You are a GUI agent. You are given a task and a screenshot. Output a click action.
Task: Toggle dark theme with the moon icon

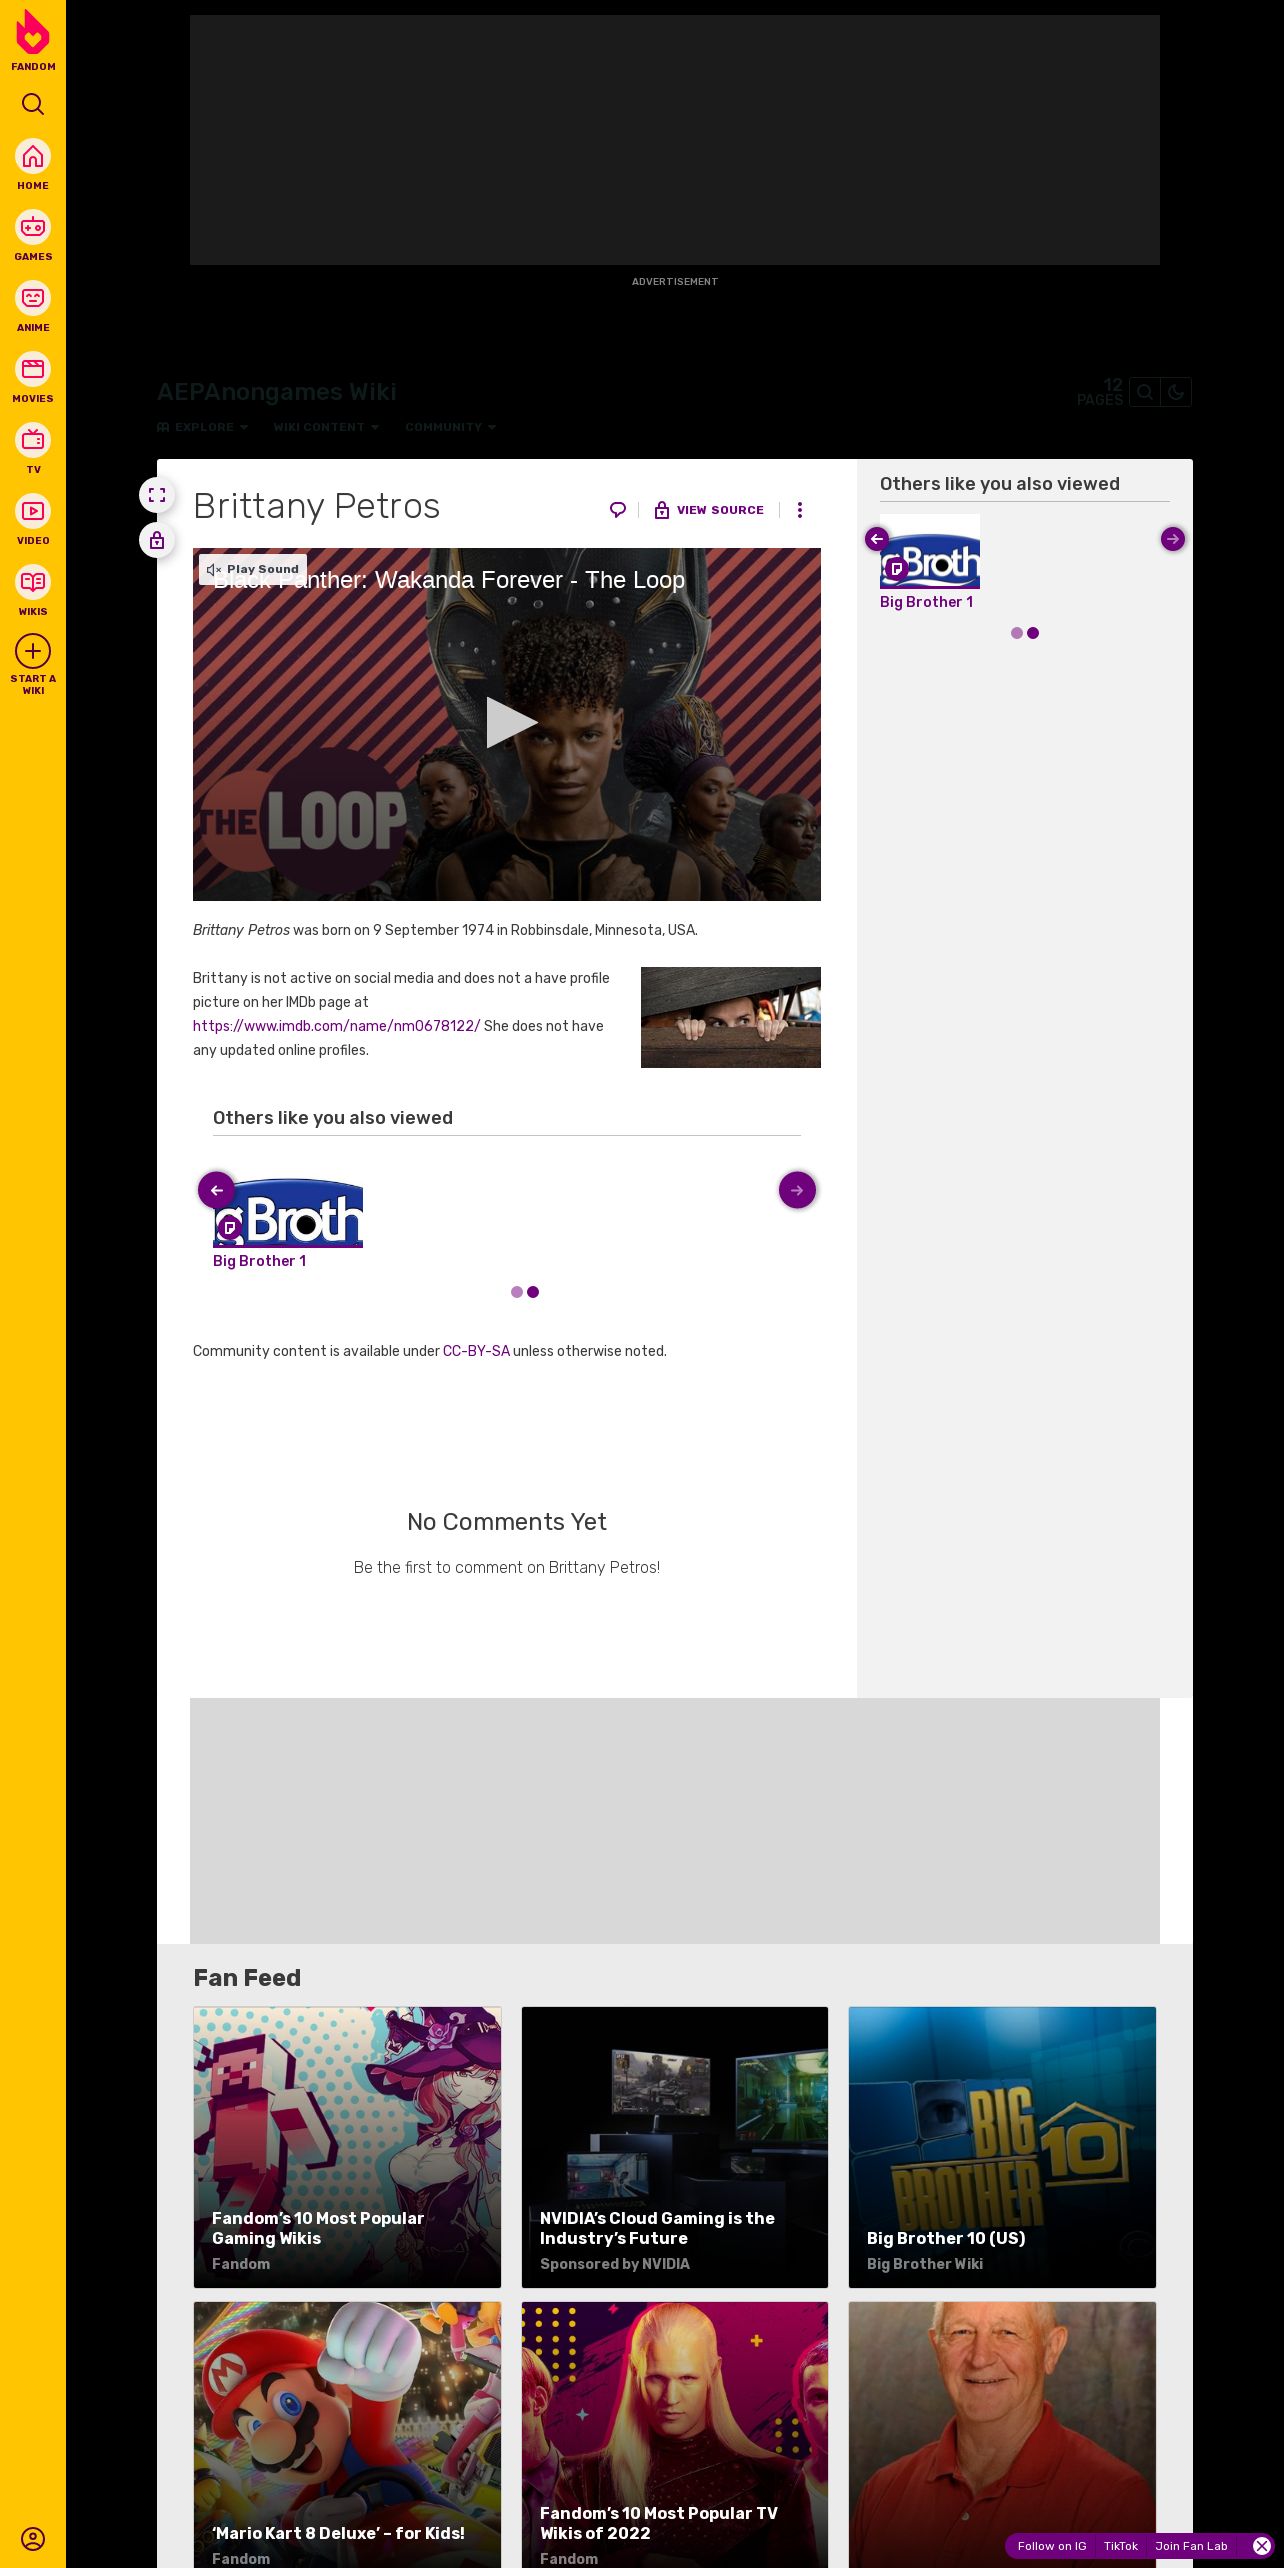(x=1176, y=392)
